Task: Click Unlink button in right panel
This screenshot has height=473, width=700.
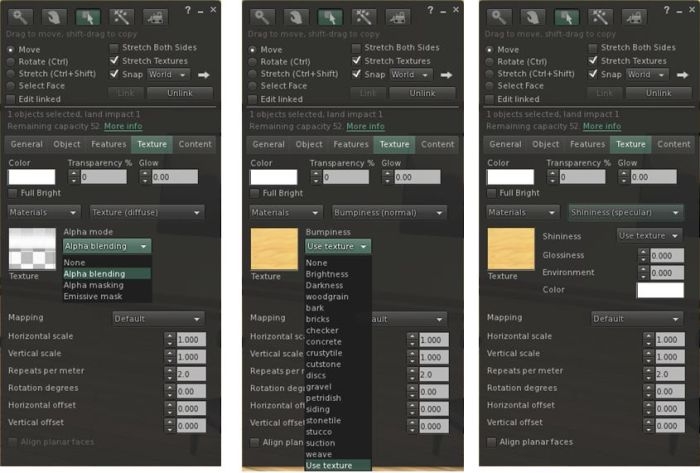Action: (658, 93)
